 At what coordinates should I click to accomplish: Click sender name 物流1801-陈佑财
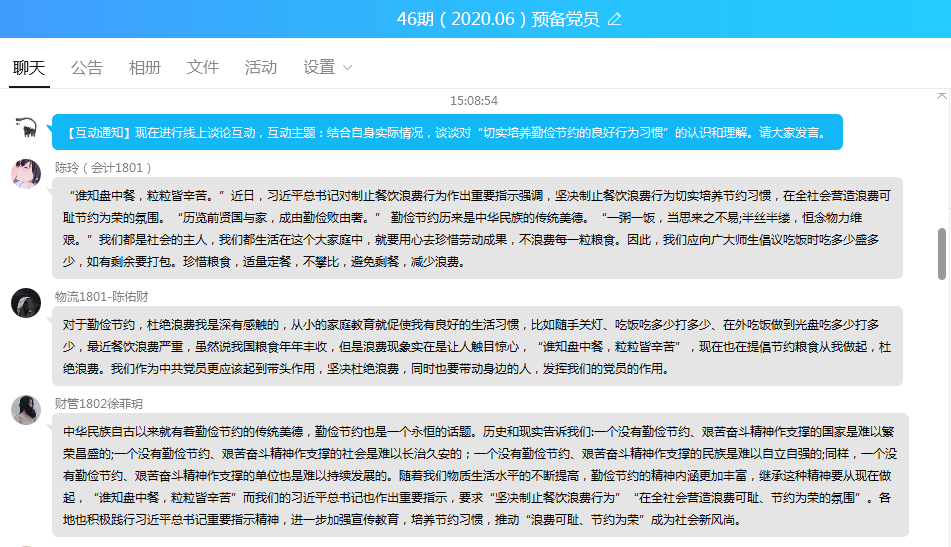[101, 297]
